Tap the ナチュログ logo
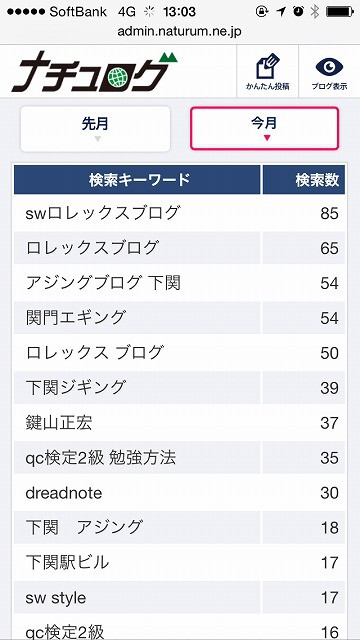Screen dimensions: 360x640 95,71
